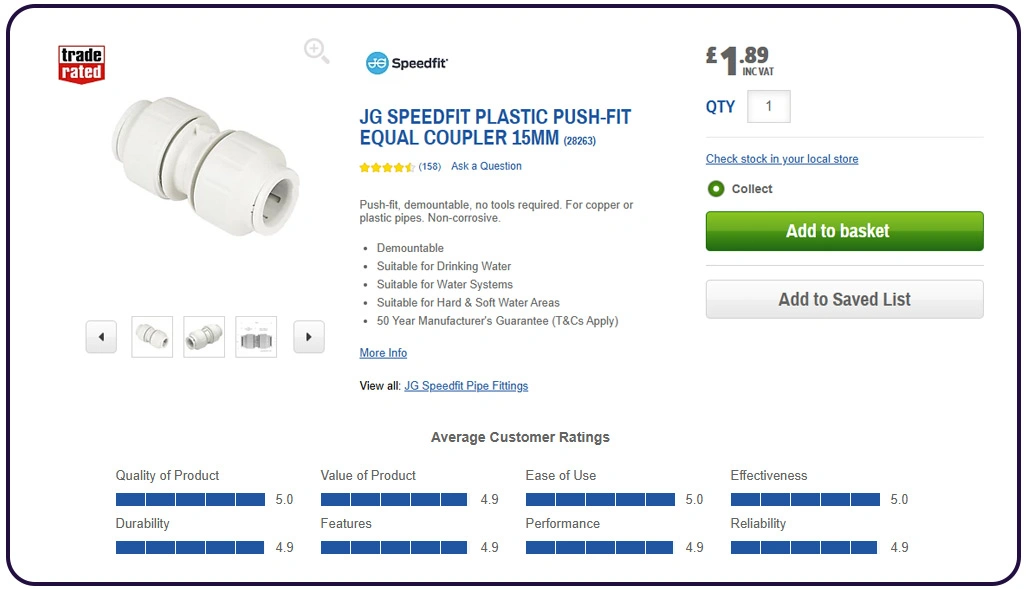
Task: Select the Collect delivery option
Action: click(x=715, y=189)
